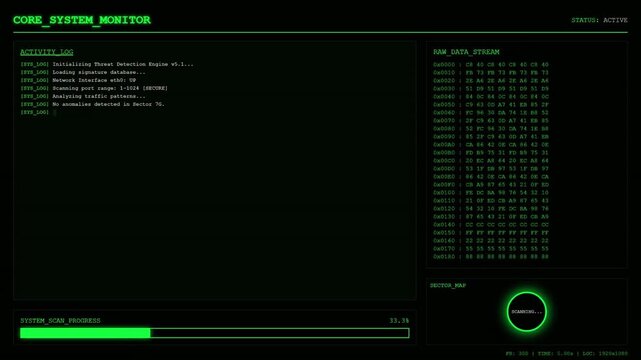Screen dimensions: 641x360
Task: Select hex row 0x0080
Action: (491, 129)
